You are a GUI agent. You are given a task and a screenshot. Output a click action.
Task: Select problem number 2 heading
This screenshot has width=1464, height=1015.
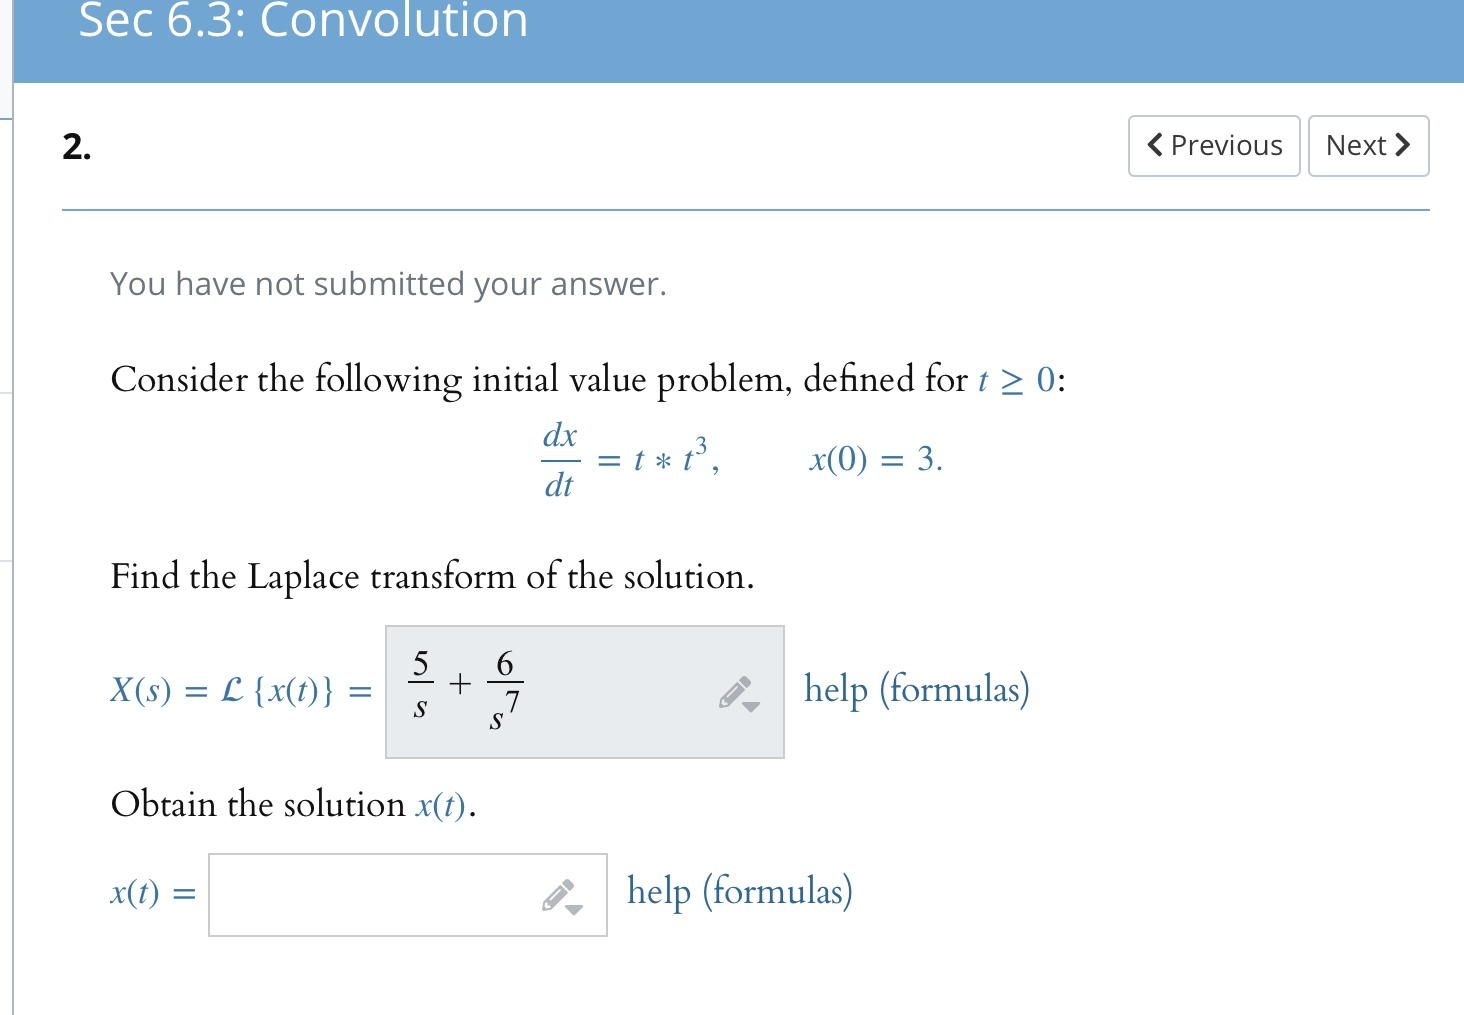coord(75,148)
